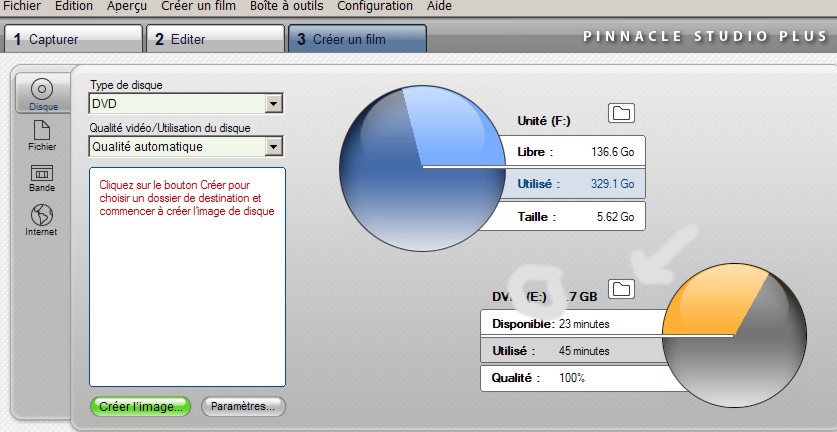The width and height of the screenshot is (837, 432).
Task: Click the blue hard drive usage pie chart
Action: pyautogui.click(x=422, y=168)
